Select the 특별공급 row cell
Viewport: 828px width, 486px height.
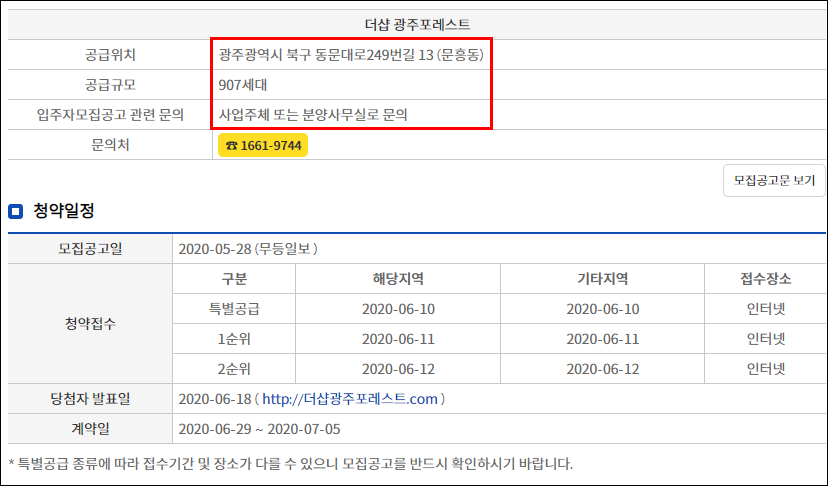234,309
